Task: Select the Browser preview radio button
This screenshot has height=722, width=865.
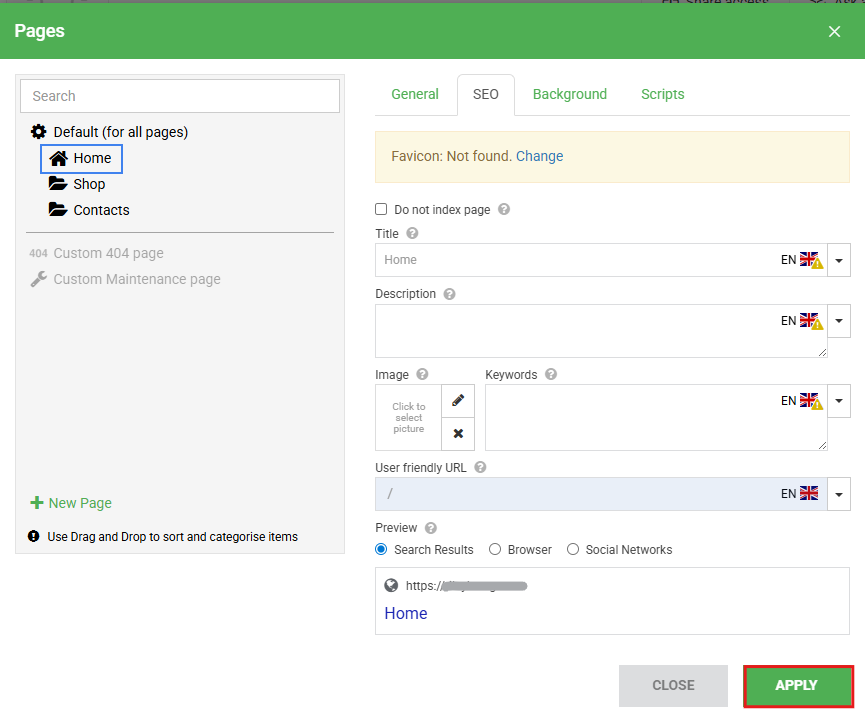Action: point(495,550)
